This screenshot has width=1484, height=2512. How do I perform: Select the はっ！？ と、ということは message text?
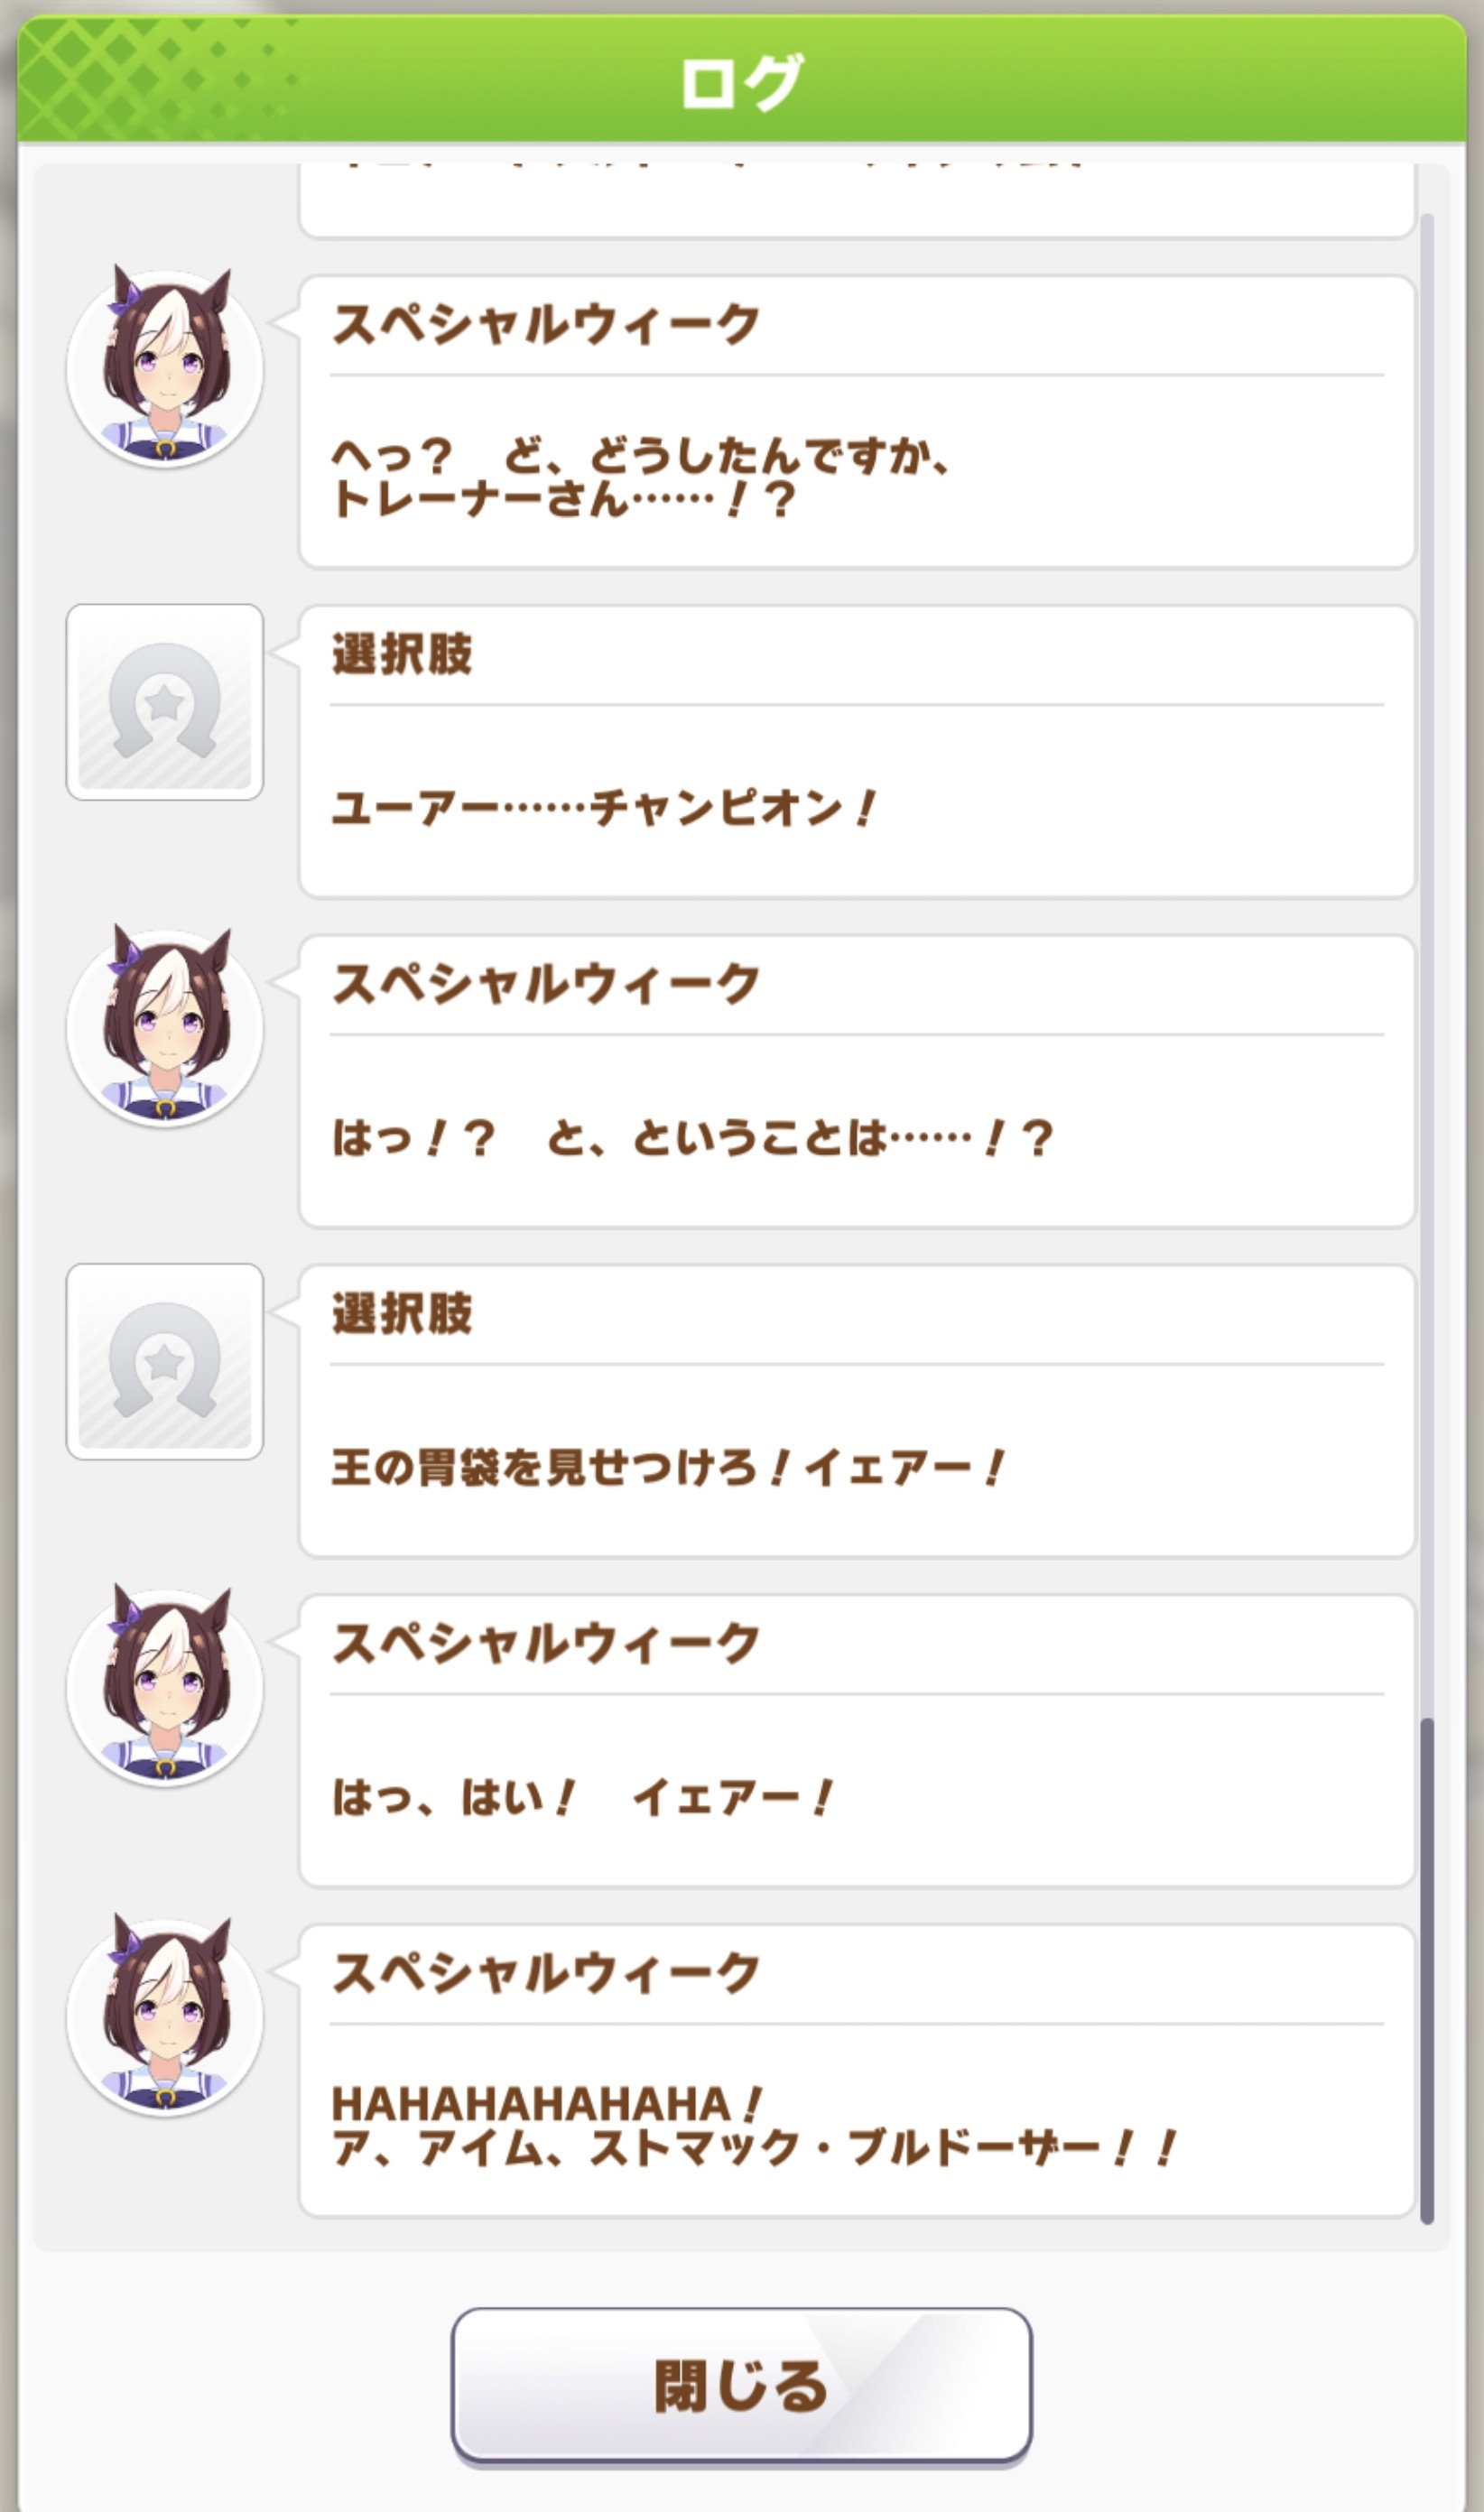point(692,1138)
